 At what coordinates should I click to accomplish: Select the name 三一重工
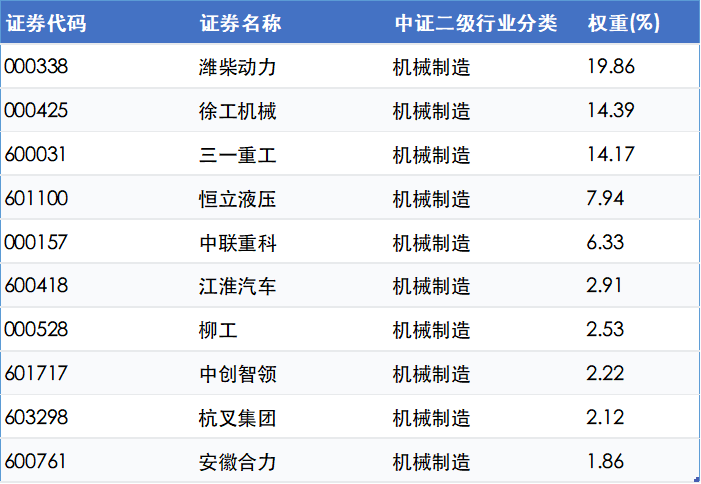pyautogui.click(x=238, y=156)
